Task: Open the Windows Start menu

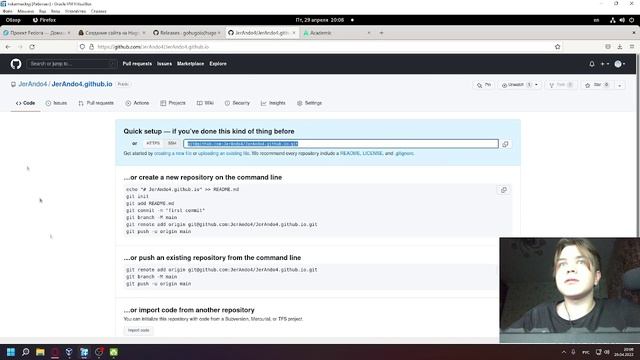Action: (x=11, y=352)
